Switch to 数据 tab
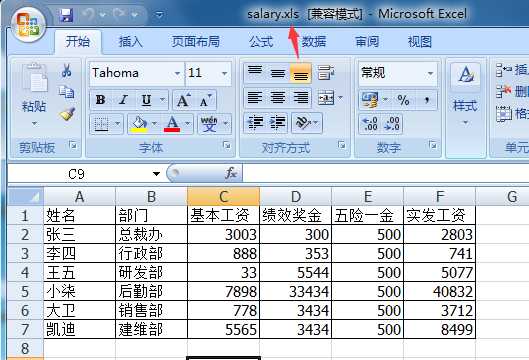 point(313,42)
